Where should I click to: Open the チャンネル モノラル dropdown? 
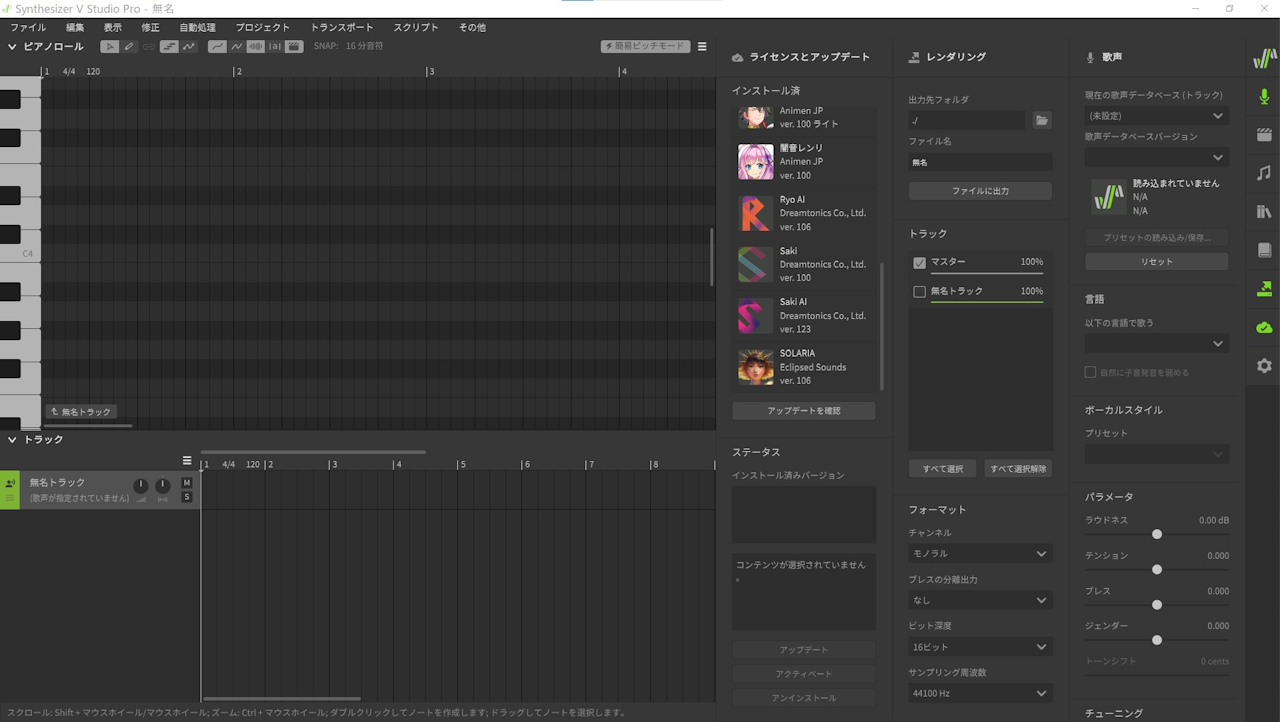click(980, 553)
